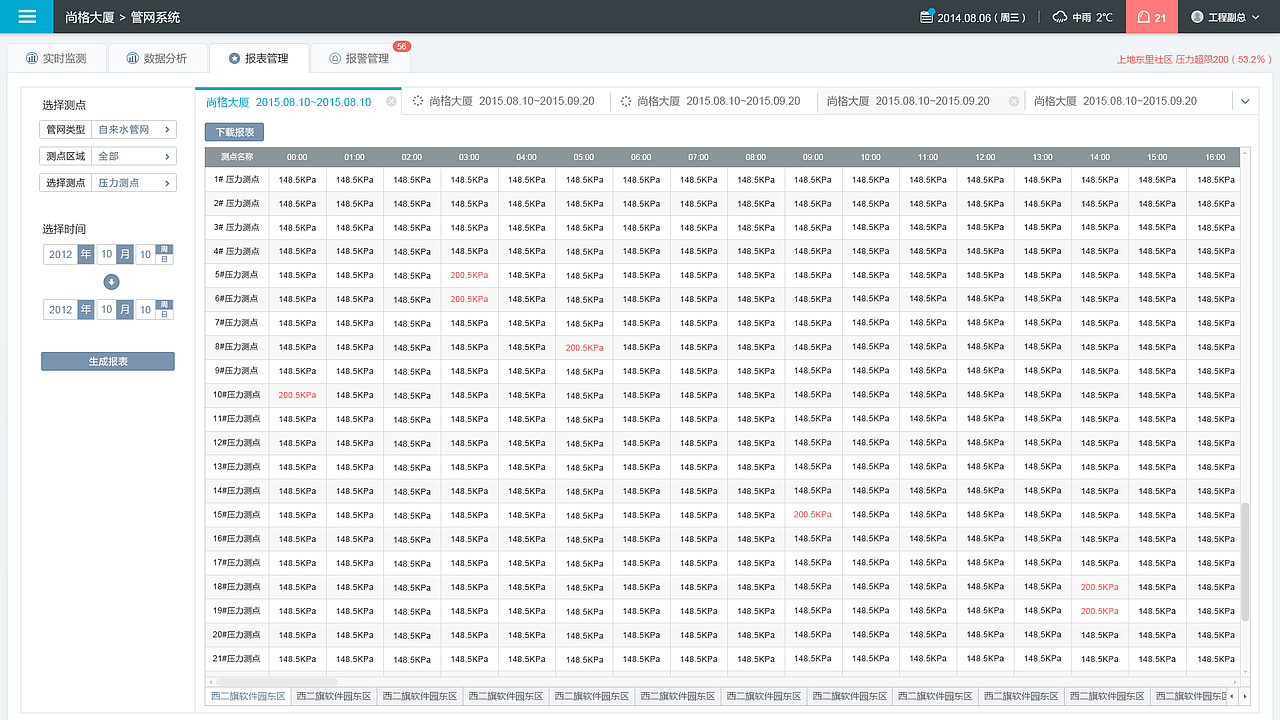Viewport: 1280px width, 720px height.
Task: Toggle the 月 unit in the end date row
Action: [125, 310]
